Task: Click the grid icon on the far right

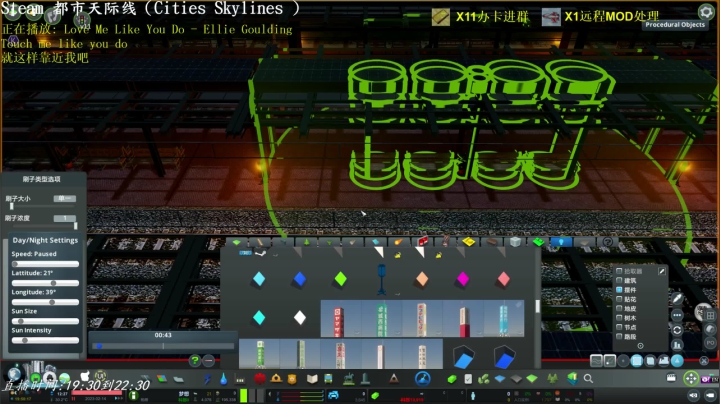Action: point(710,316)
